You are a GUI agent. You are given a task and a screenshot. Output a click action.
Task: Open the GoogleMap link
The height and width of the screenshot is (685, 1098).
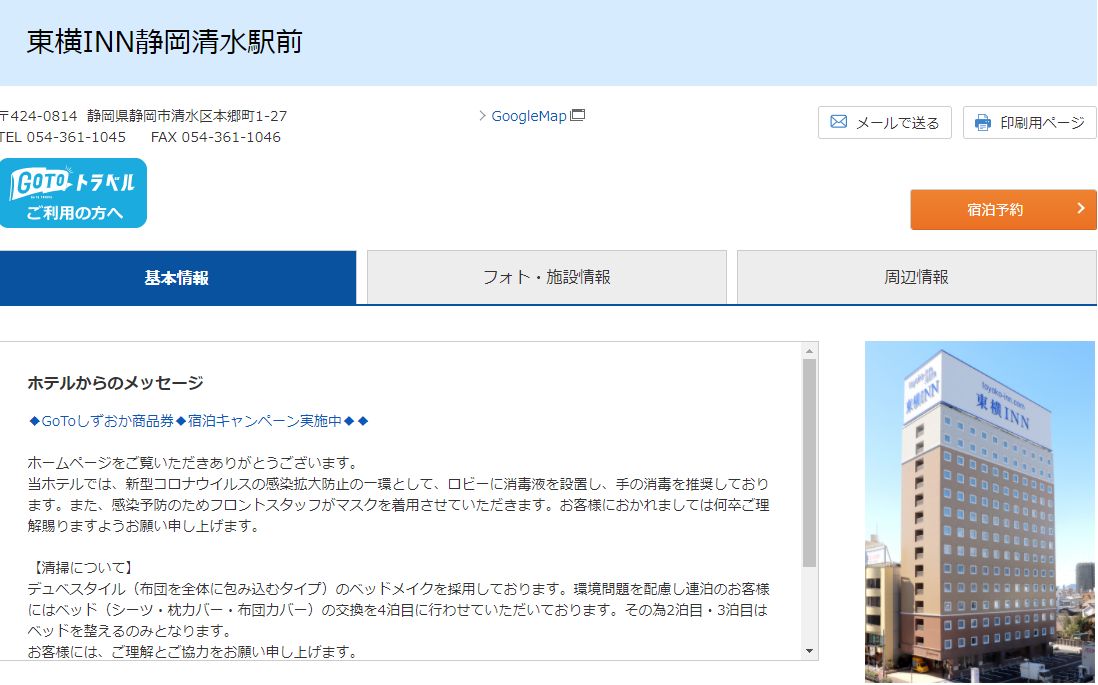point(529,116)
